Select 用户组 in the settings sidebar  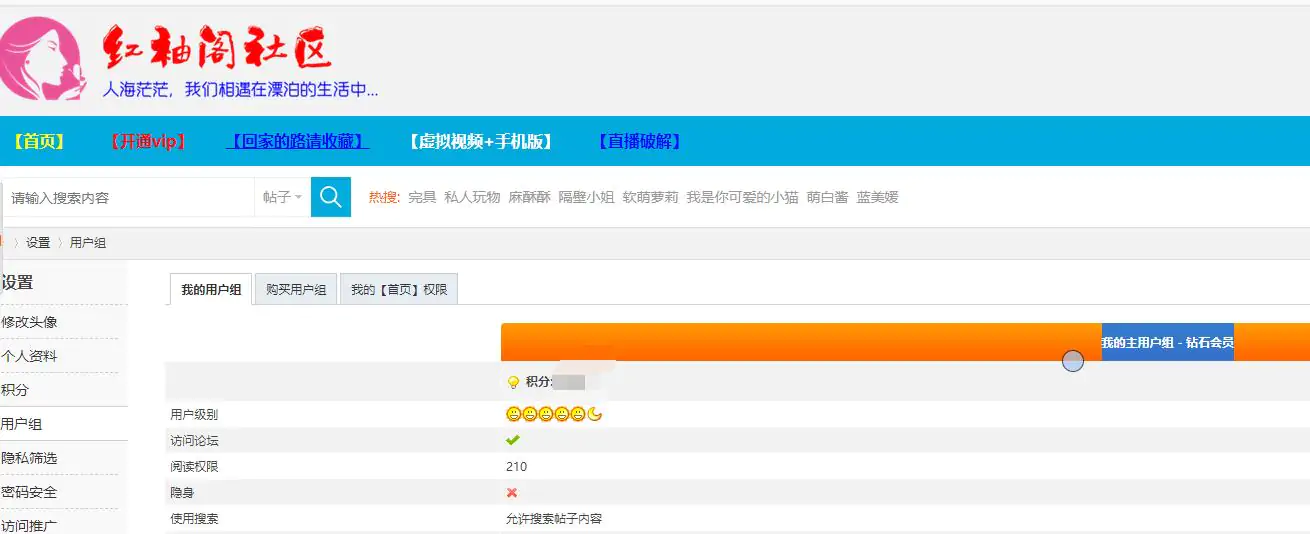click(x=22, y=424)
